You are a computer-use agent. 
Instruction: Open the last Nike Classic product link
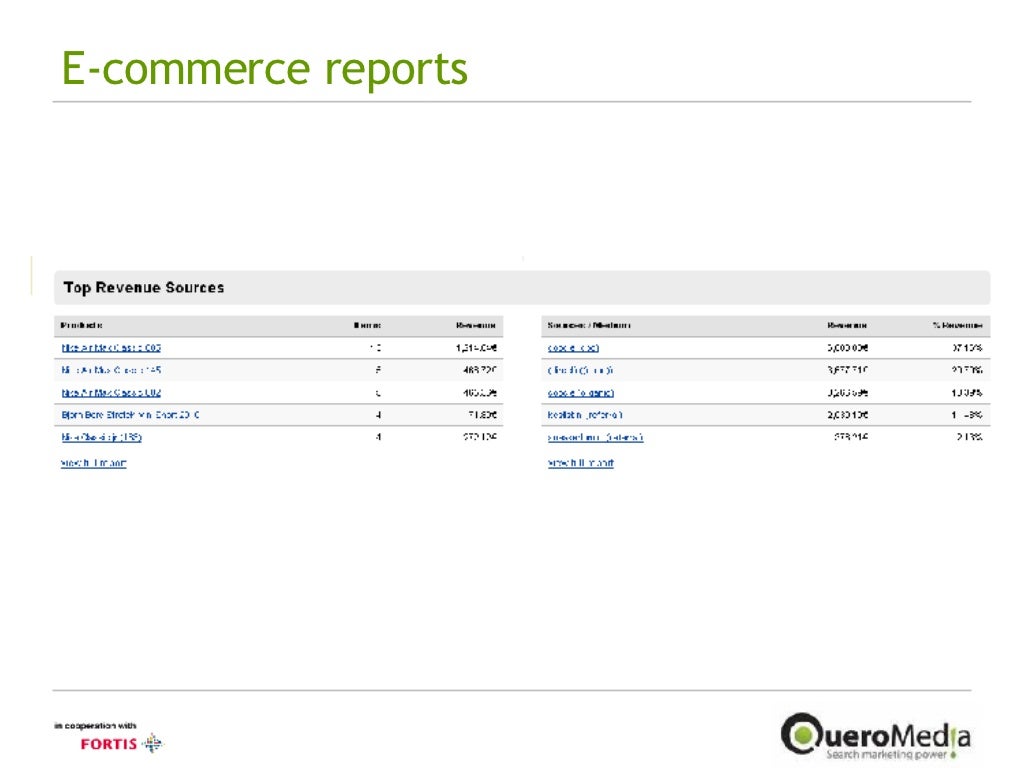click(x=101, y=437)
